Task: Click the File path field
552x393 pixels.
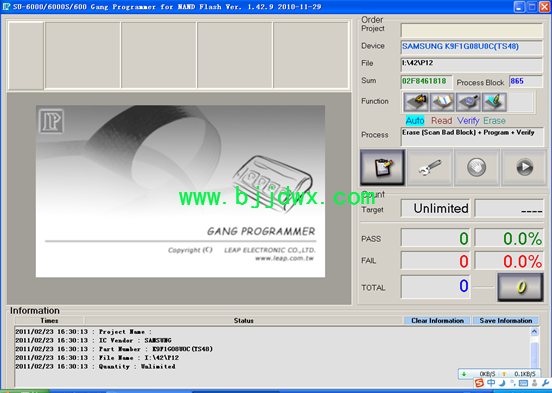Action: tap(472, 65)
